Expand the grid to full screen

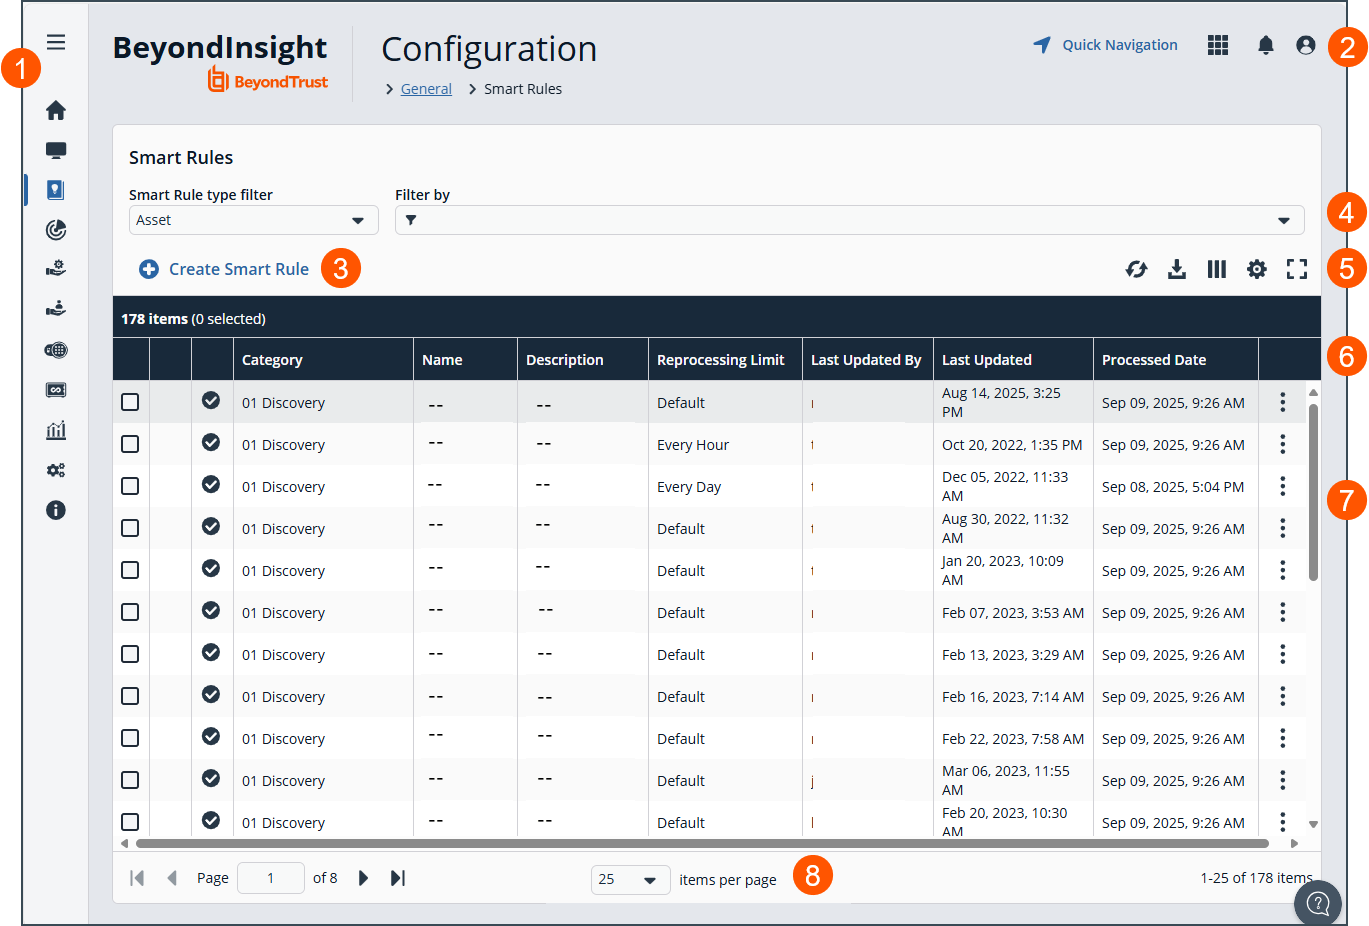1297,269
